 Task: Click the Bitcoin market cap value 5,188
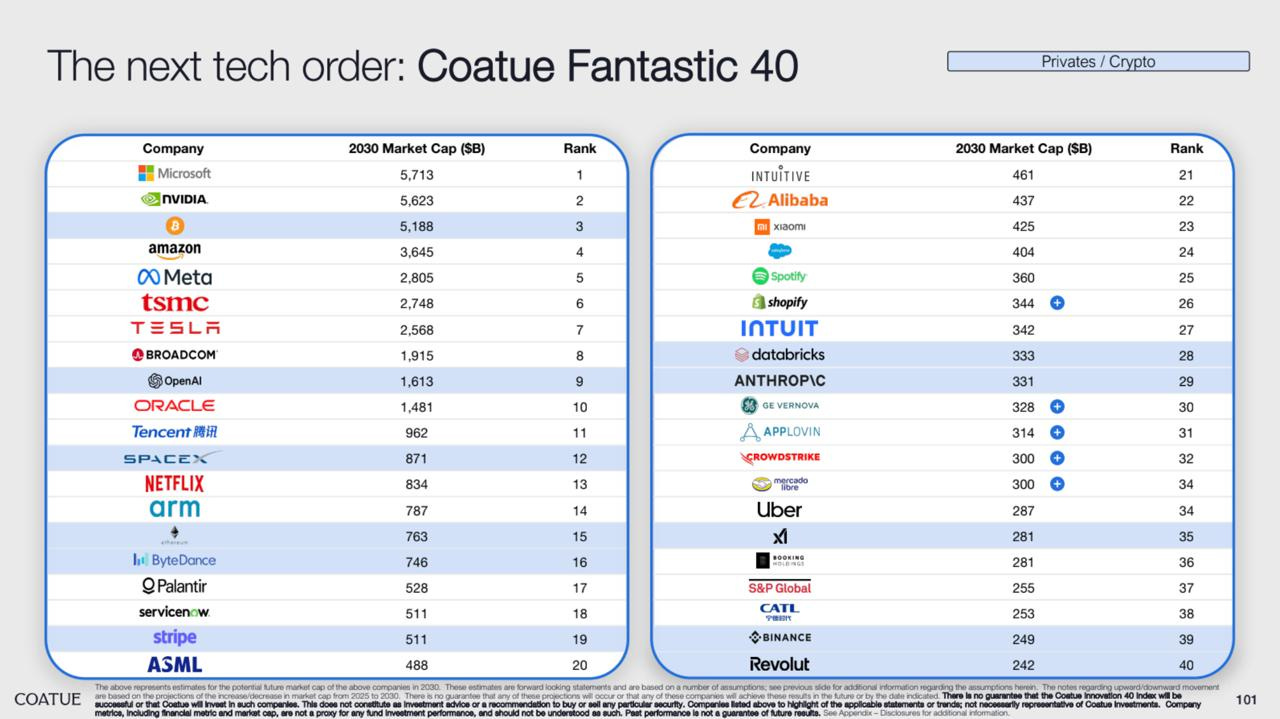(x=416, y=226)
